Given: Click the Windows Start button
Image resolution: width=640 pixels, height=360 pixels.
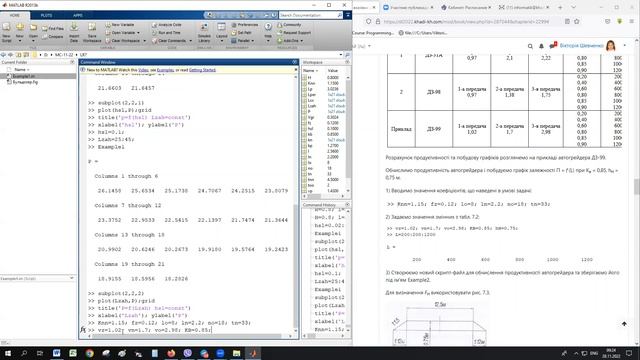Looking at the screenshot, I should tap(7, 353).
